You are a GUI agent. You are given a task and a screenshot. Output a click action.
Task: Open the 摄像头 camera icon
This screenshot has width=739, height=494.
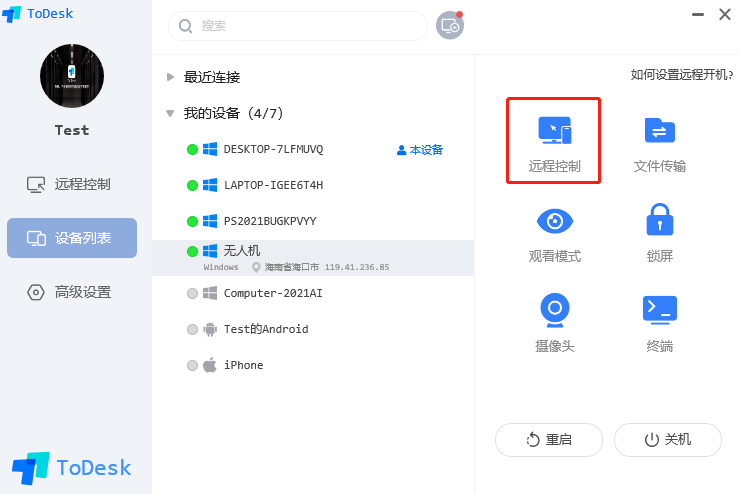click(555, 310)
